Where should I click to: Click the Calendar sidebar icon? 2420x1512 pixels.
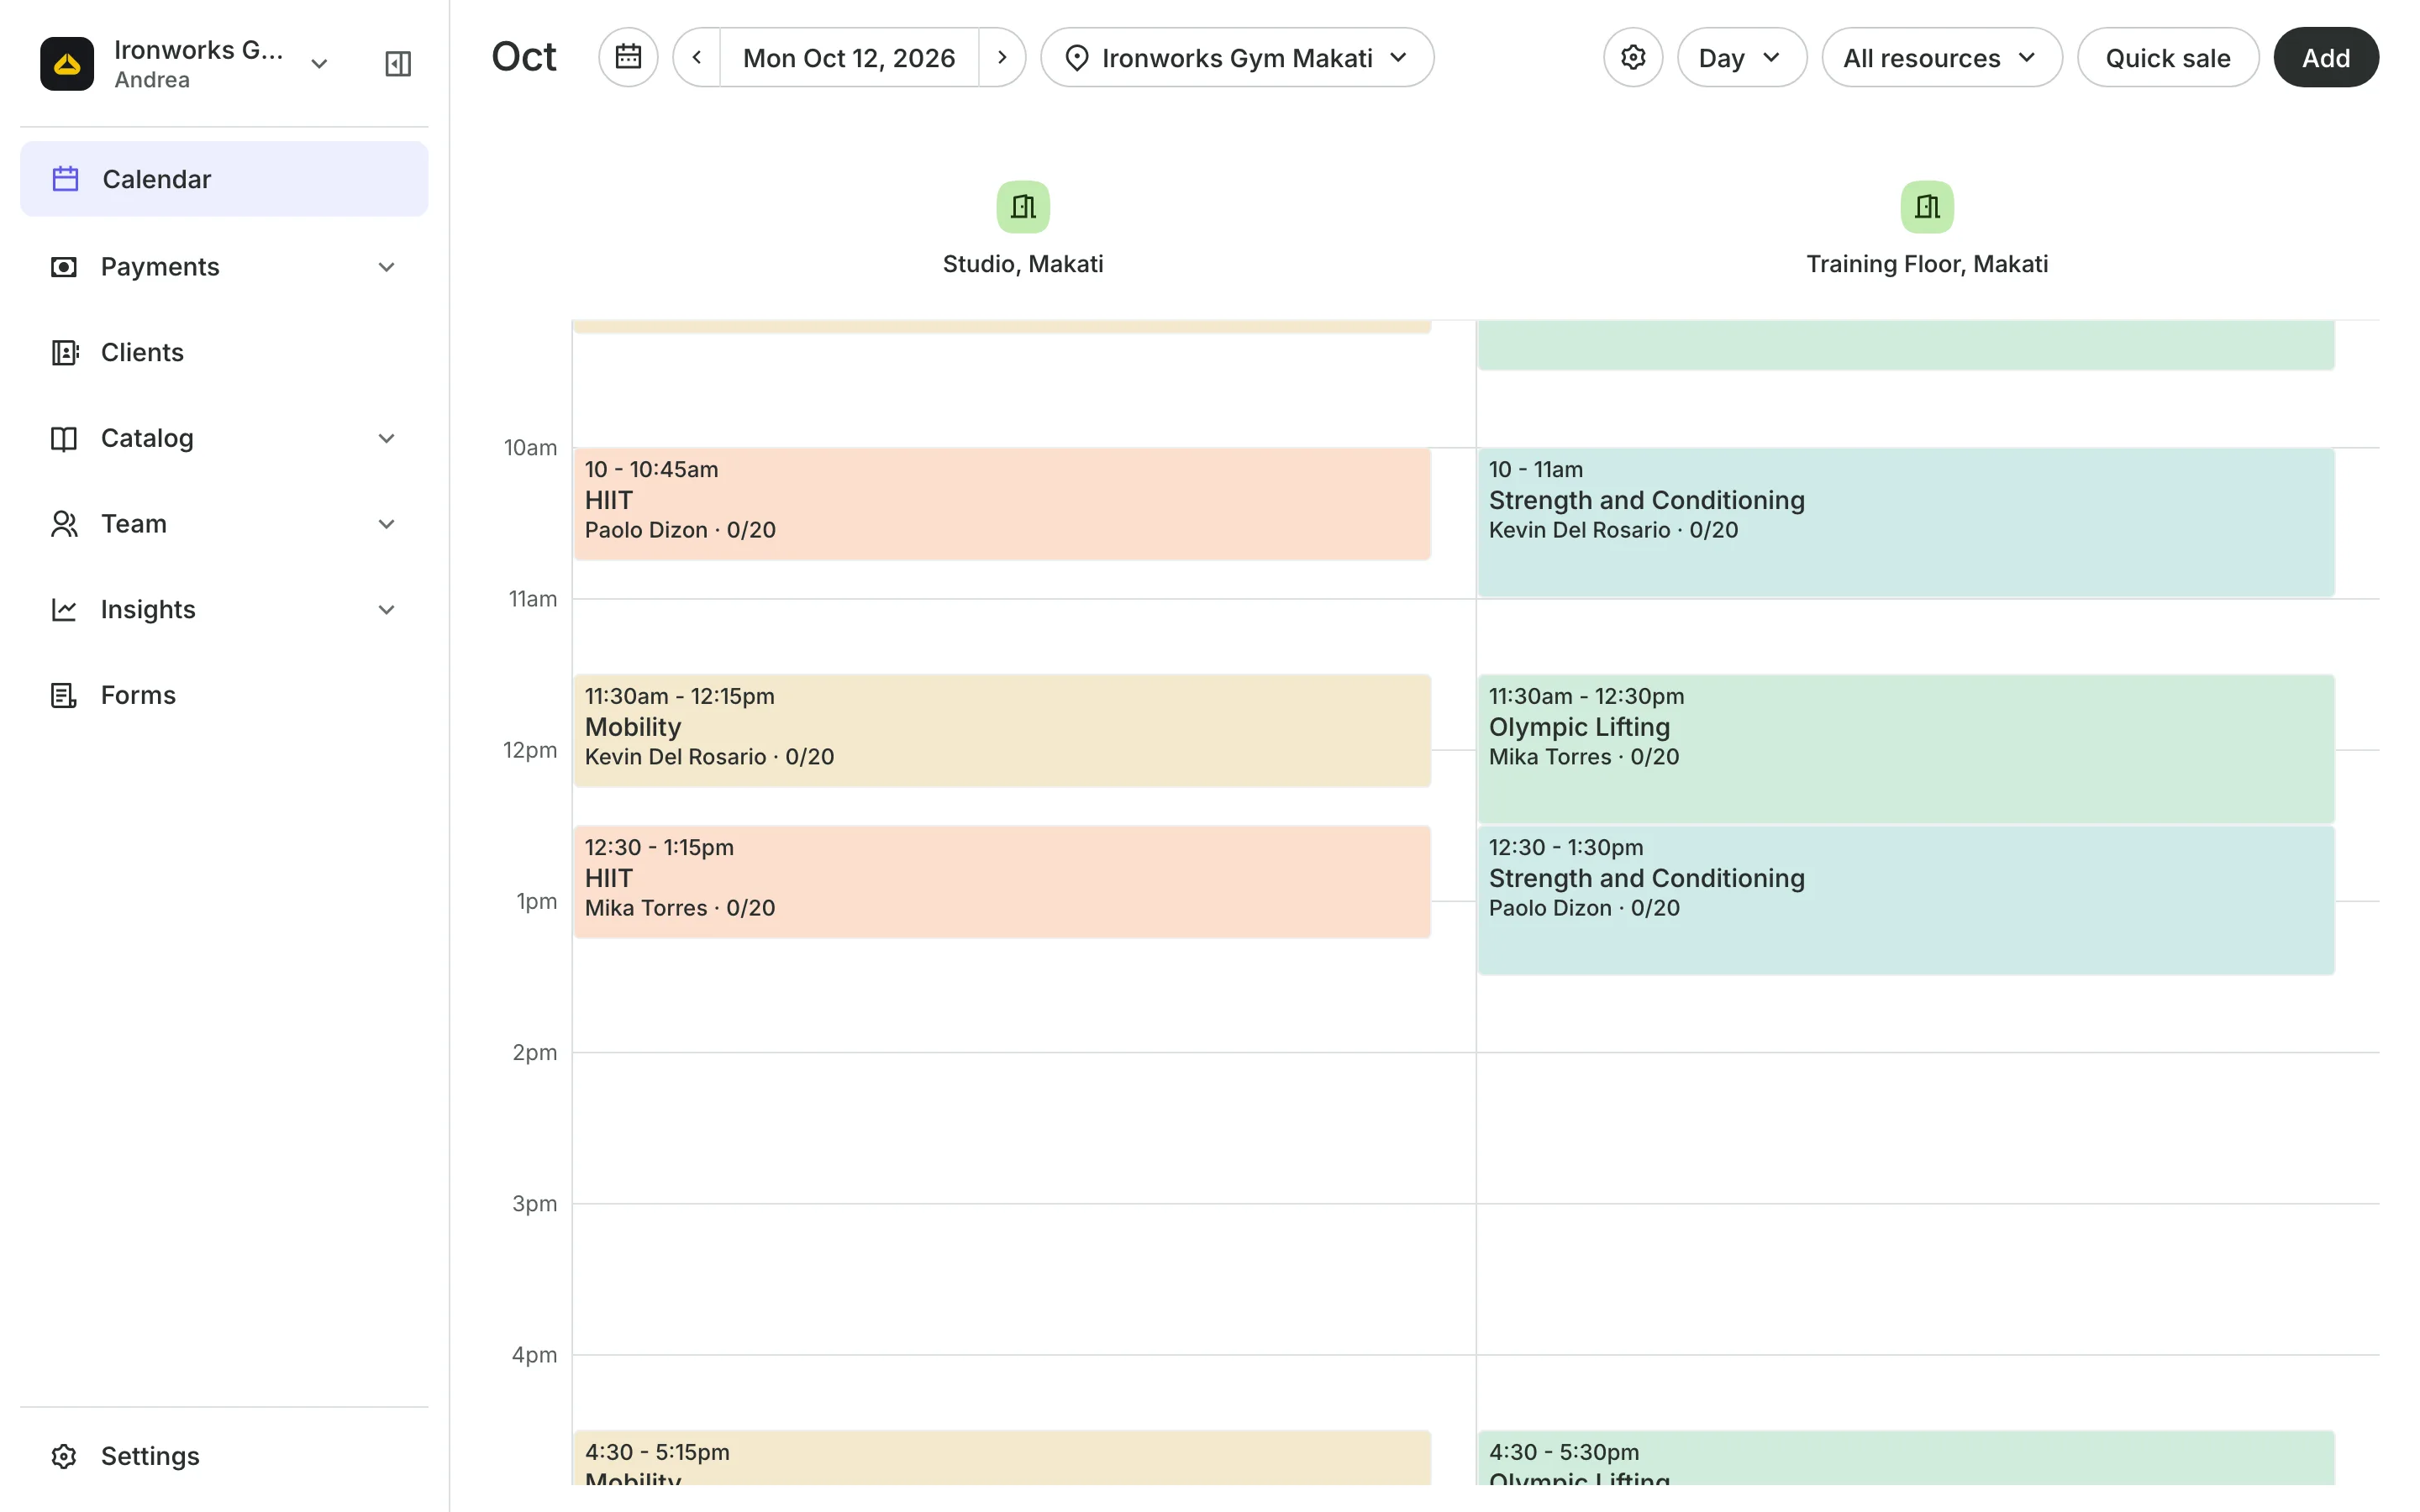(65, 179)
